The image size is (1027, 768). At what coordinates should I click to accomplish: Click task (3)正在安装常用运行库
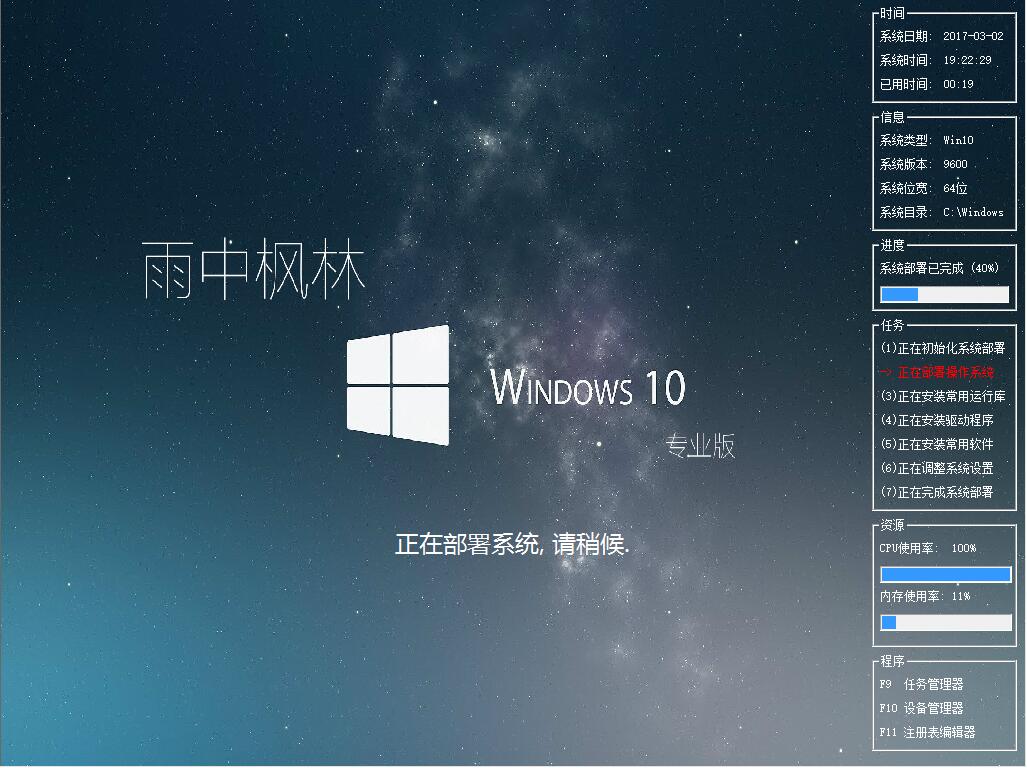coord(943,396)
